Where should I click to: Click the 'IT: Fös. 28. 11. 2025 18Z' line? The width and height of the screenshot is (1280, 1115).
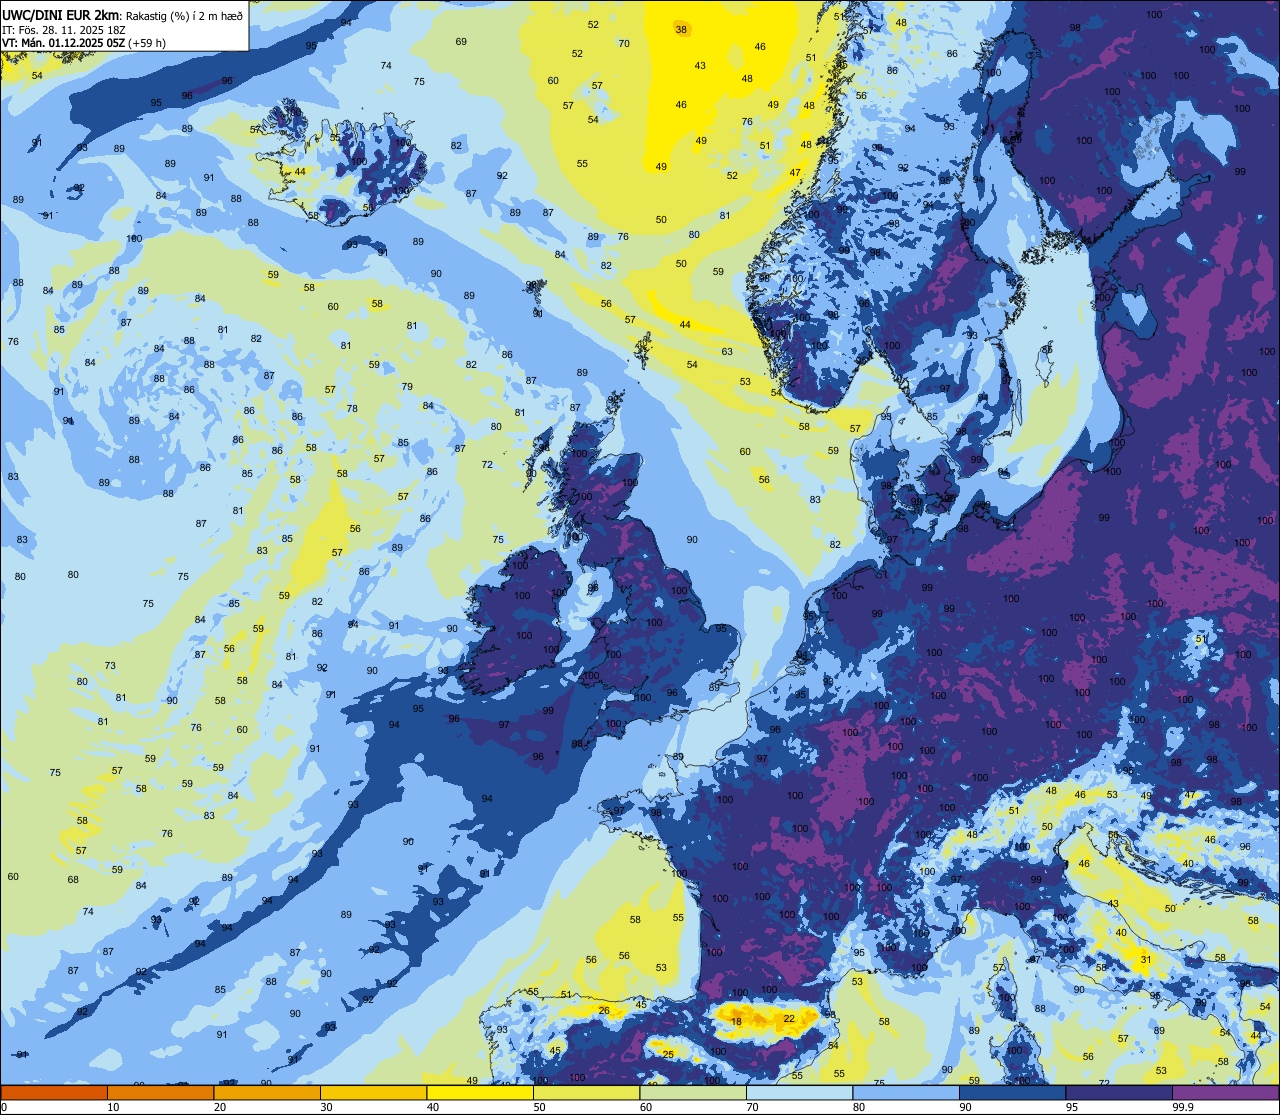click(63, 29)
